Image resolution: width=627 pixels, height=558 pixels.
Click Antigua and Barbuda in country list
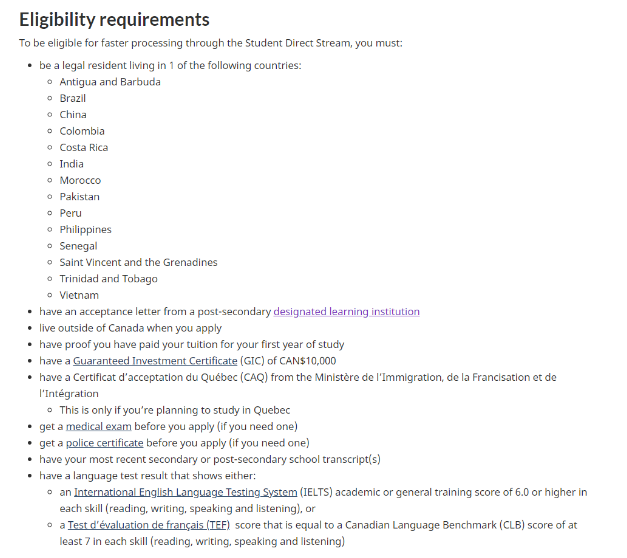(x=110, y=82)
